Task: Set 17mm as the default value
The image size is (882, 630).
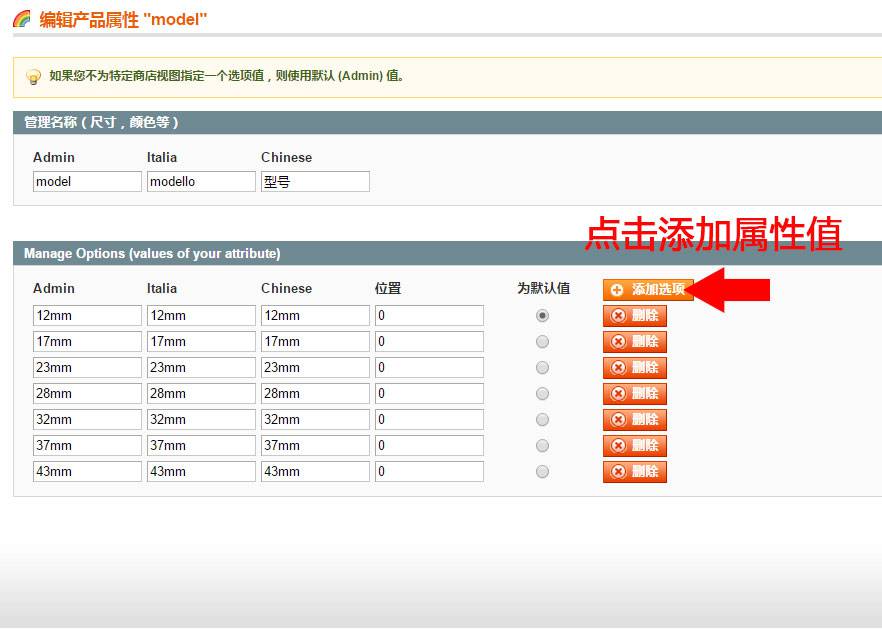Action: tap(542, 341)
